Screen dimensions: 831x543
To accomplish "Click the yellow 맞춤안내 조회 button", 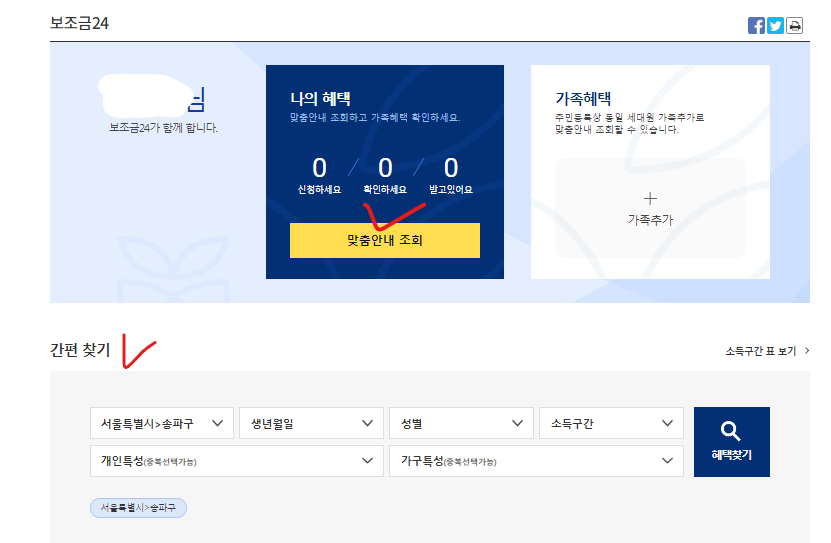I will pyautogui.click(x=385, y=241).
